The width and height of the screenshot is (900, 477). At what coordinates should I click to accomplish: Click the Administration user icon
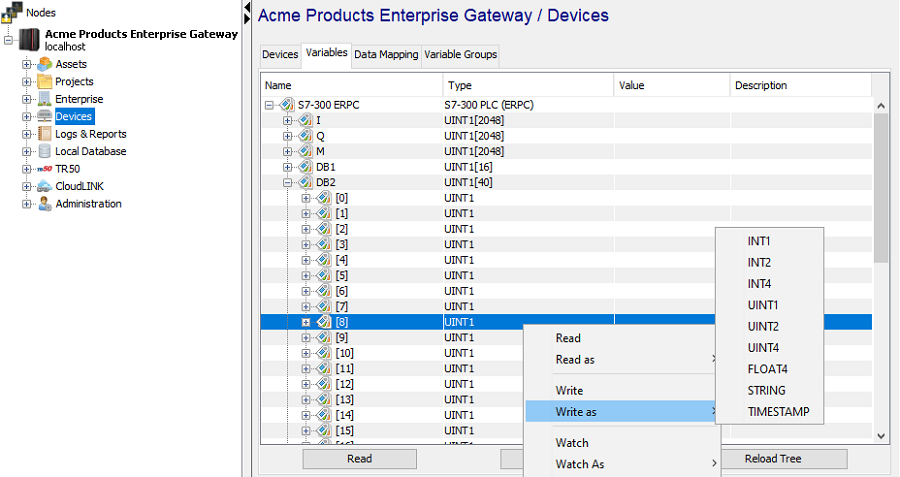(45, 203)
